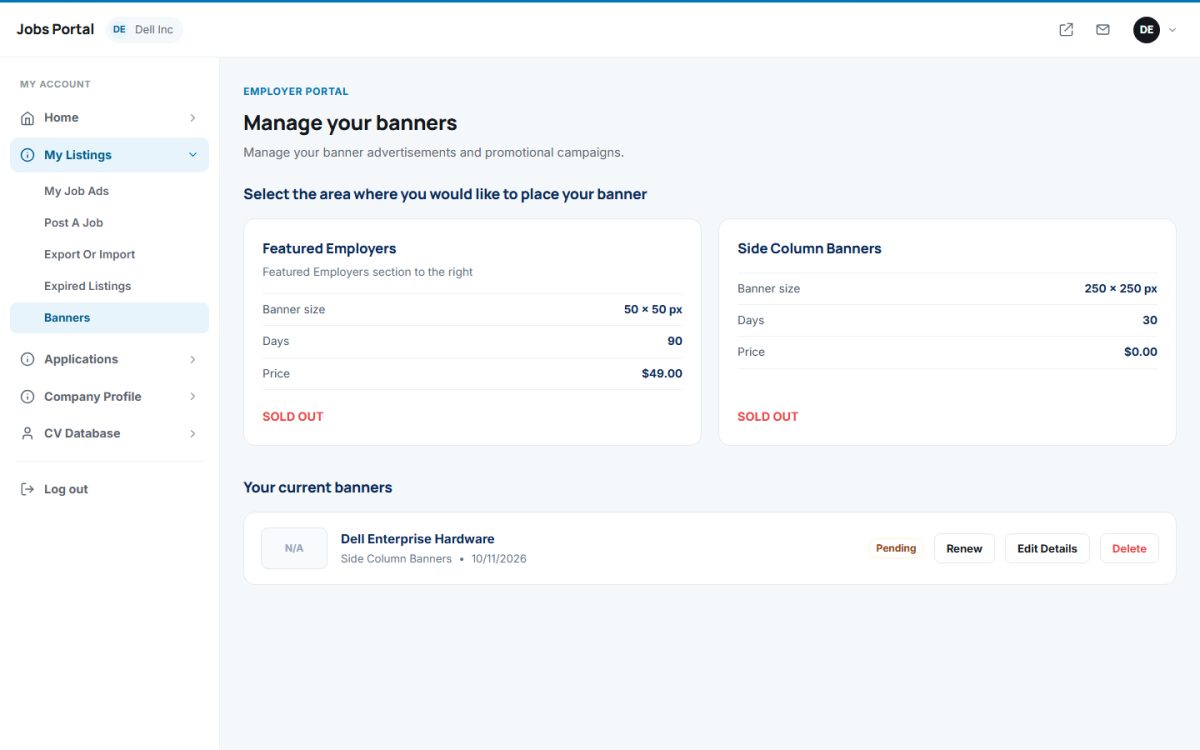Open the account menu chevron beside avatar
Image resolution: width=1200 pixels, height=750 pixels.
(1173, 30)
